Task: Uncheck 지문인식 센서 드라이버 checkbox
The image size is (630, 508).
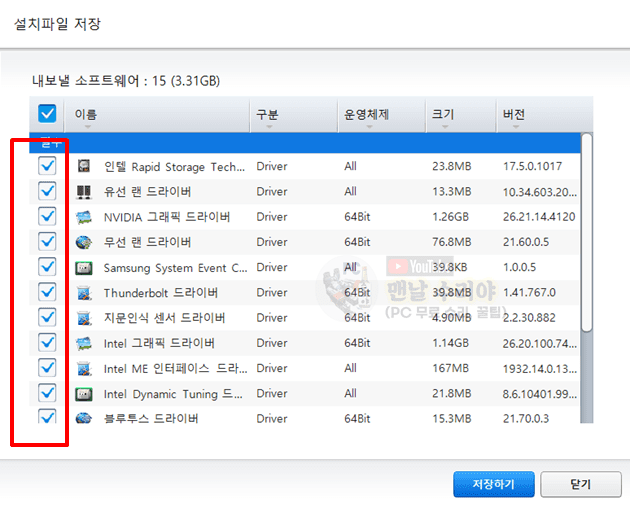Action: point(47,318)
